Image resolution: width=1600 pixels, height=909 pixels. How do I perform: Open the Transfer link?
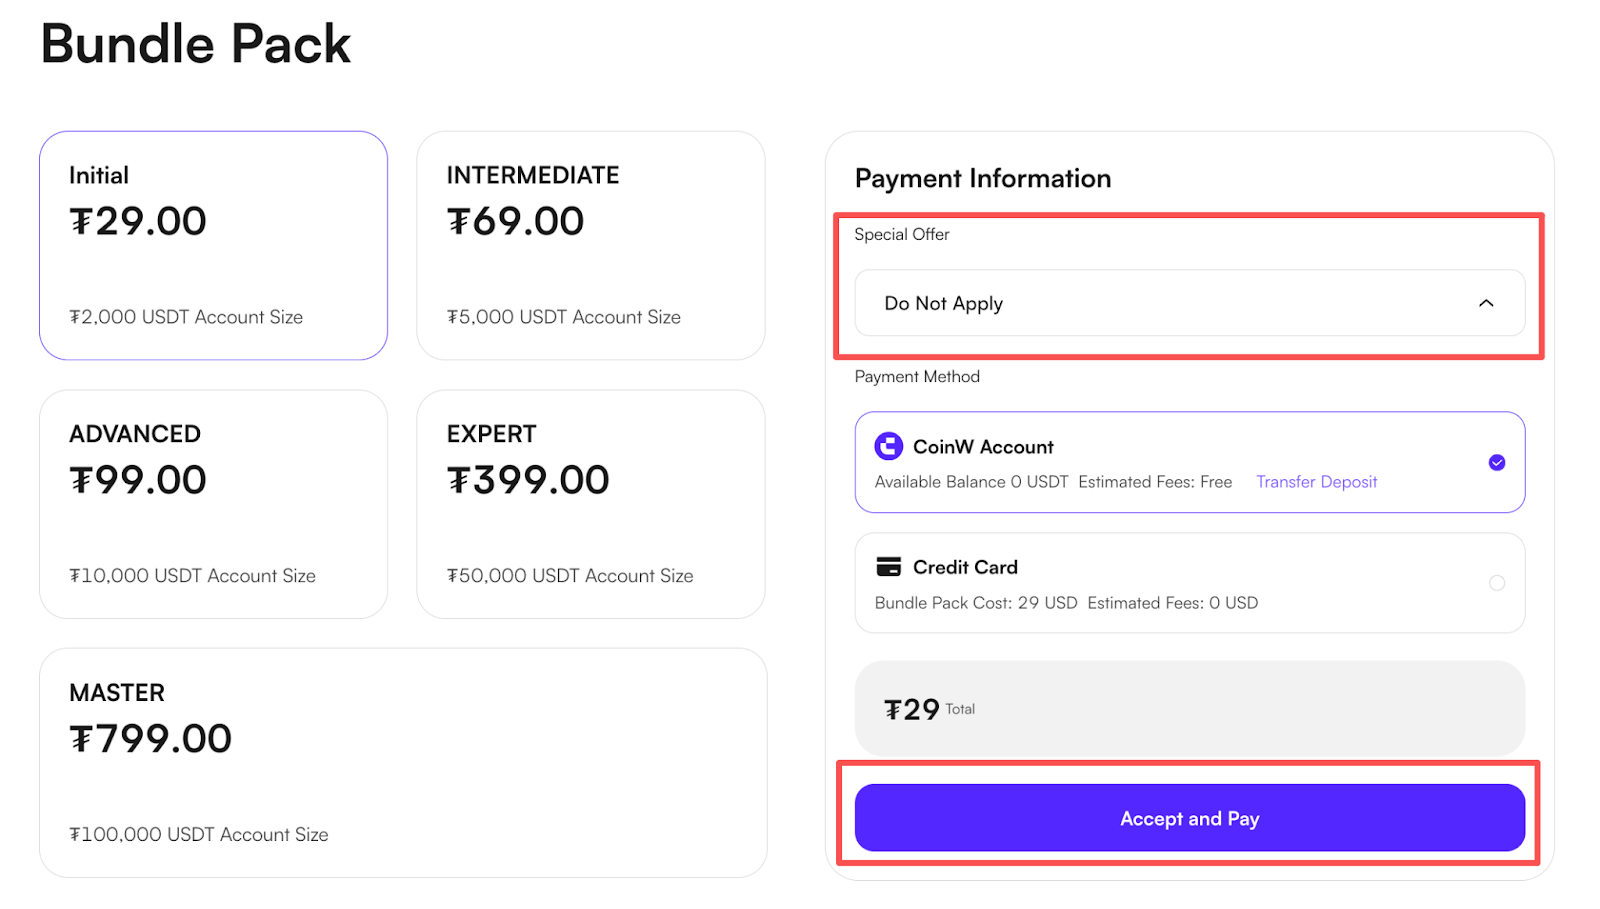tap(1285, 482)
